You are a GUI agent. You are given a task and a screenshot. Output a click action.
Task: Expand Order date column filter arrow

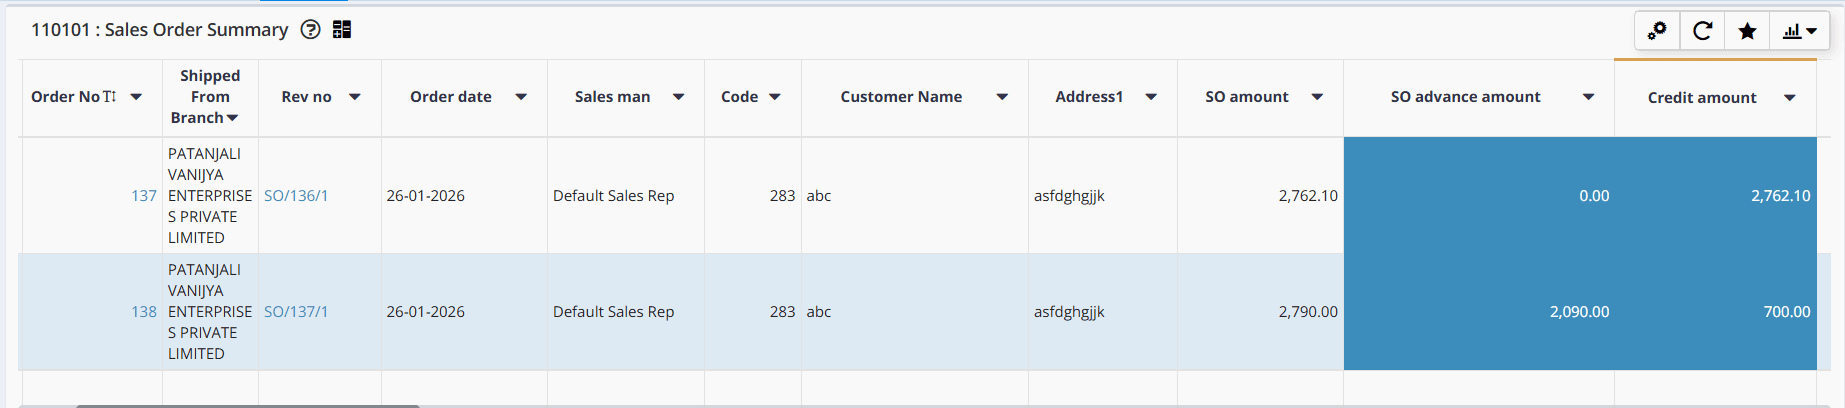pyautogui.click(x=521, y=97)
